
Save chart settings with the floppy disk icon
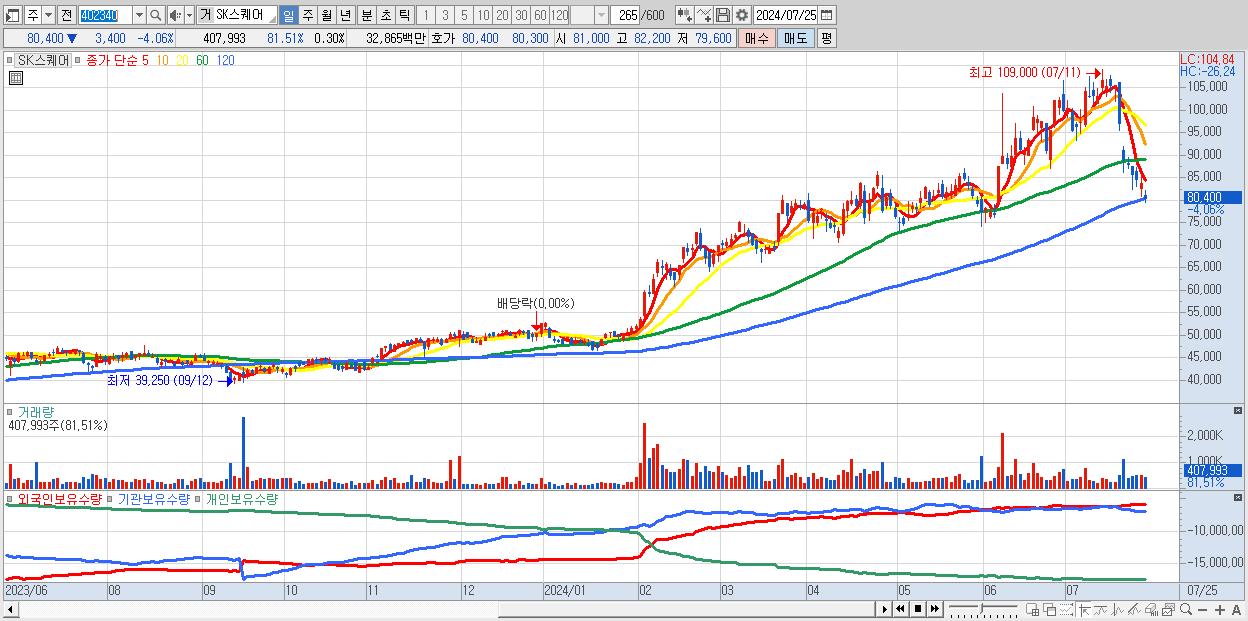point(722,16)
